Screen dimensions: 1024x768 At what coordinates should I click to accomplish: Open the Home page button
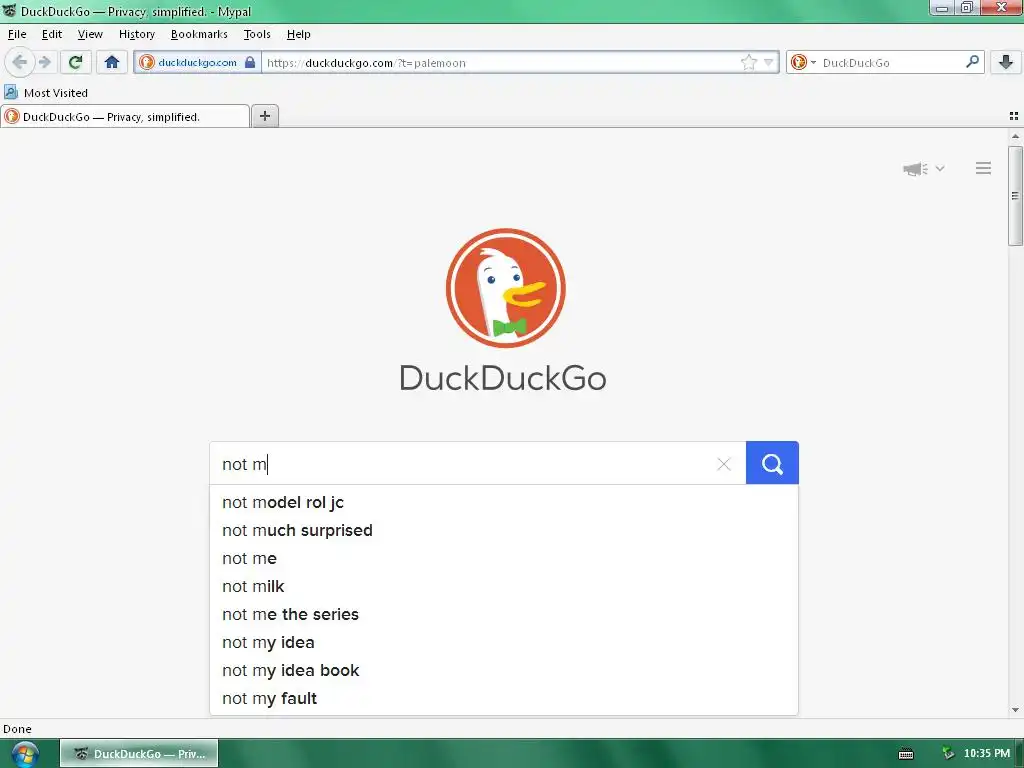112,62
